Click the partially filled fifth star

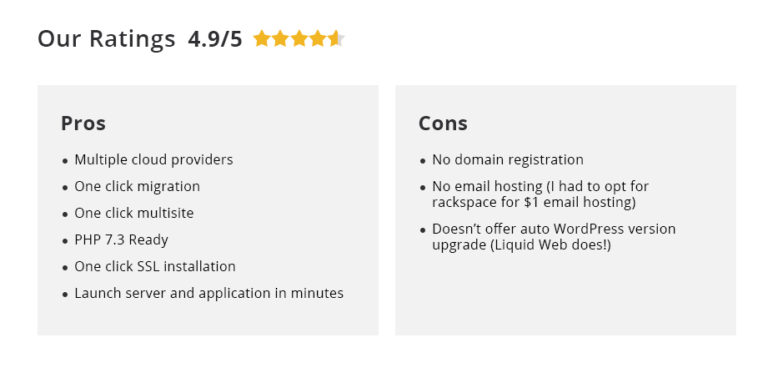[x=336, y=38]
